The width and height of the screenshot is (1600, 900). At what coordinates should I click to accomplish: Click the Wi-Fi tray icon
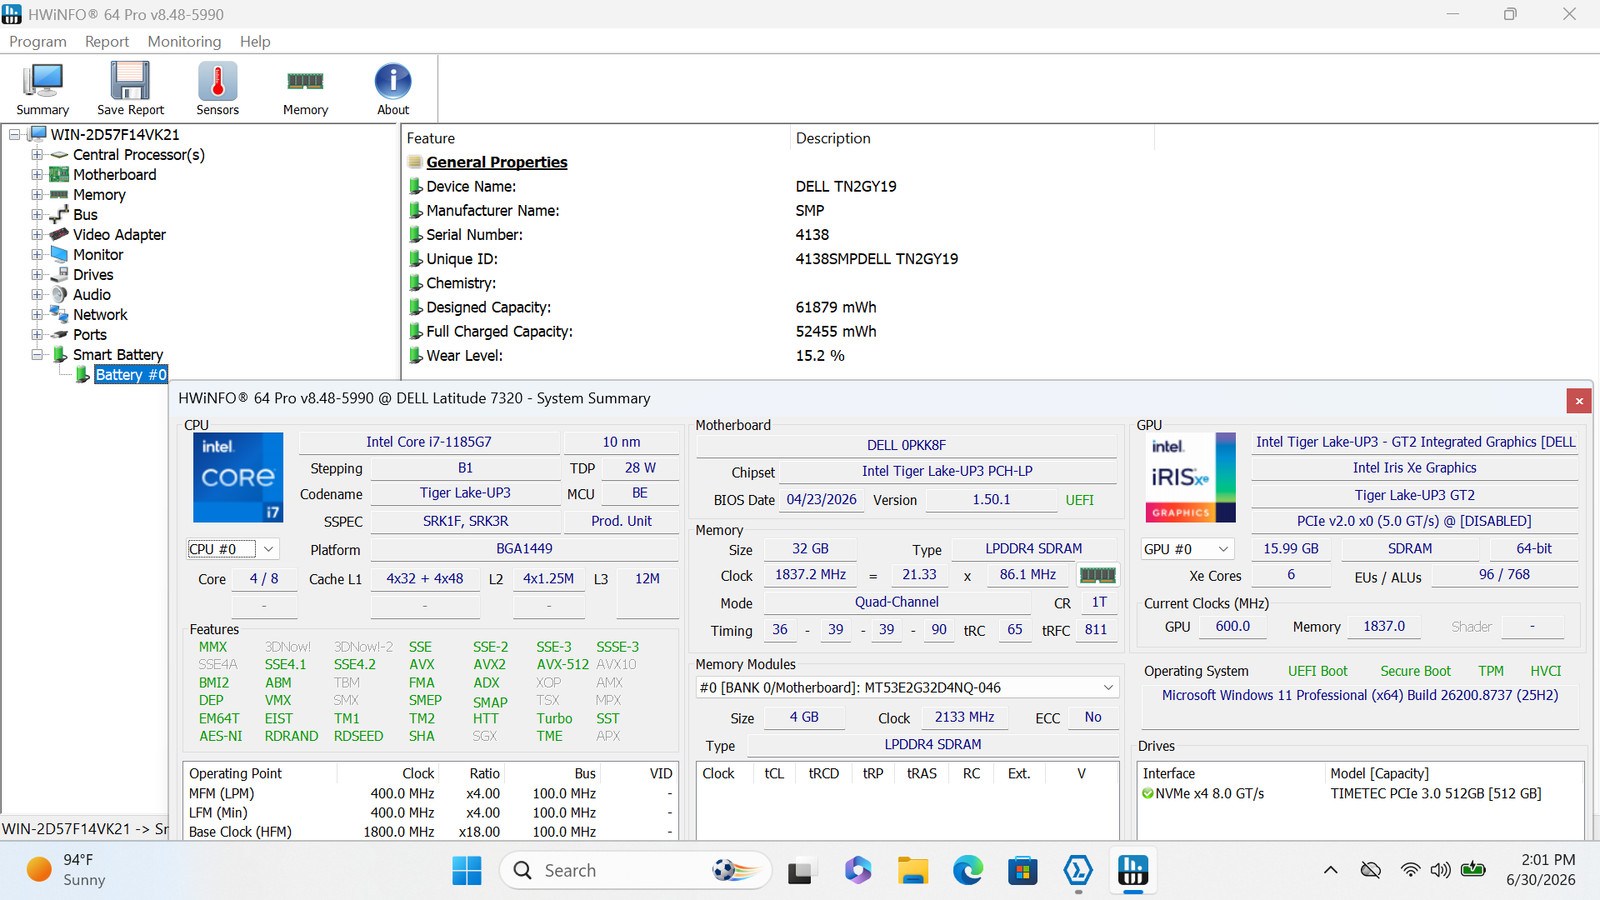point(1410,870)
